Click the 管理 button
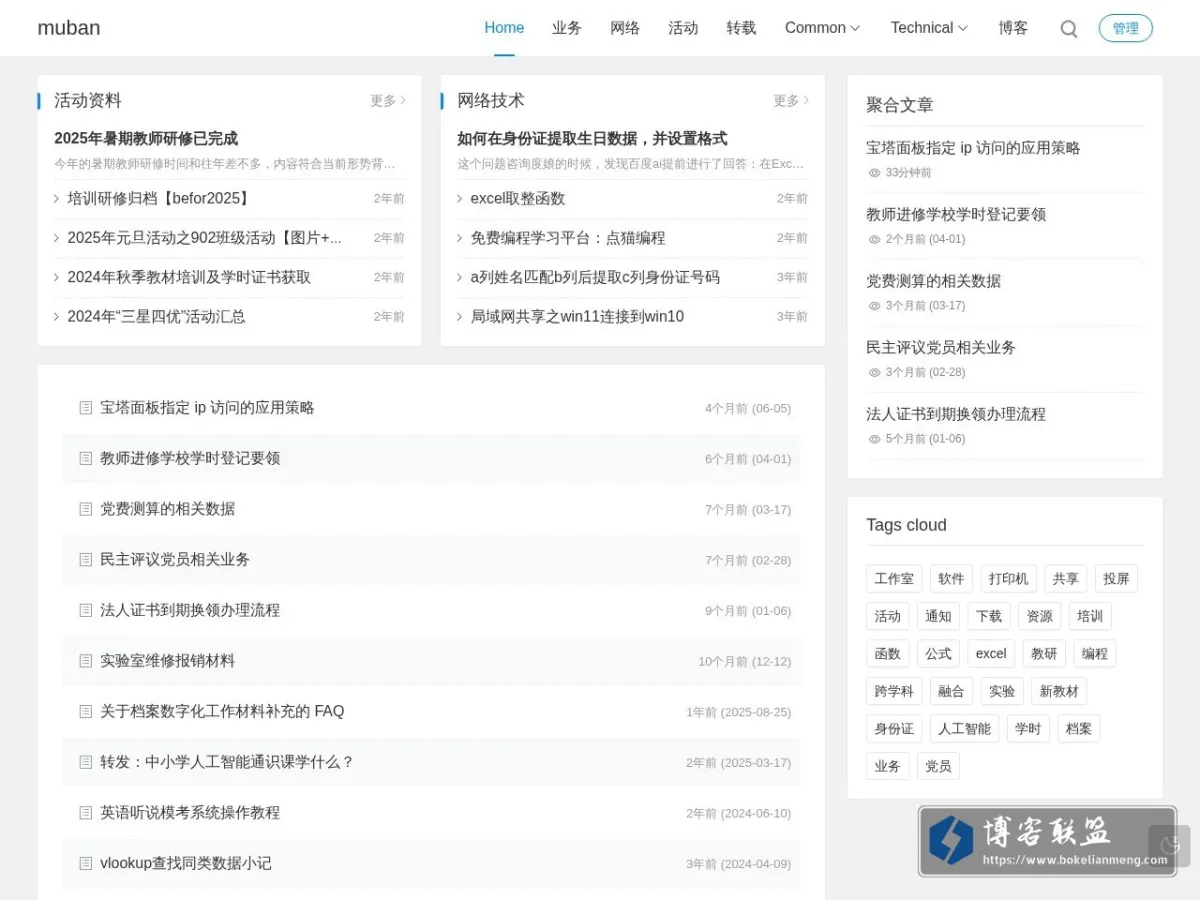This screenshot has height=900, width=1200. point(1126,28)
